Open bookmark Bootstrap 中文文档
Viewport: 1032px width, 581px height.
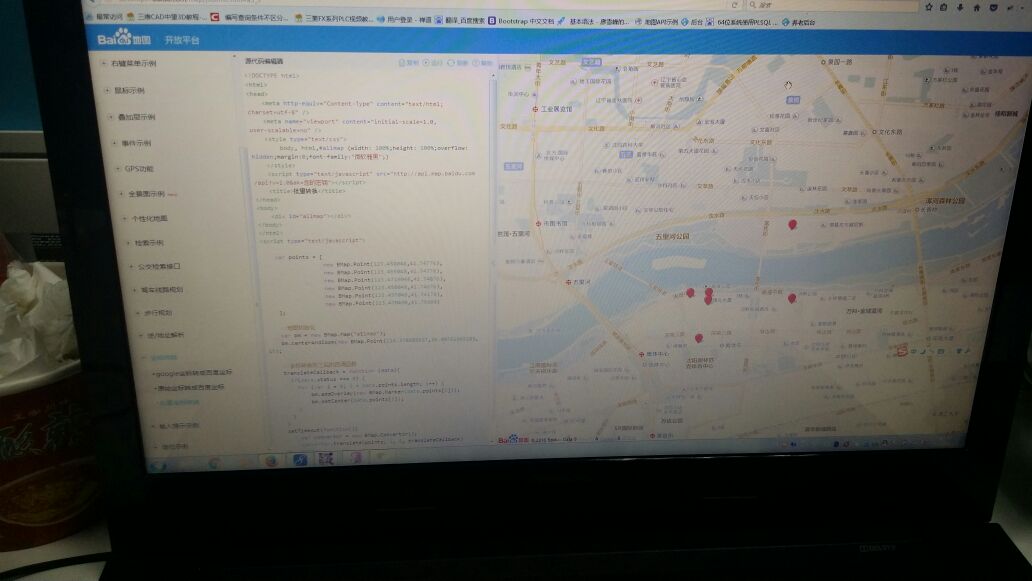521,21
